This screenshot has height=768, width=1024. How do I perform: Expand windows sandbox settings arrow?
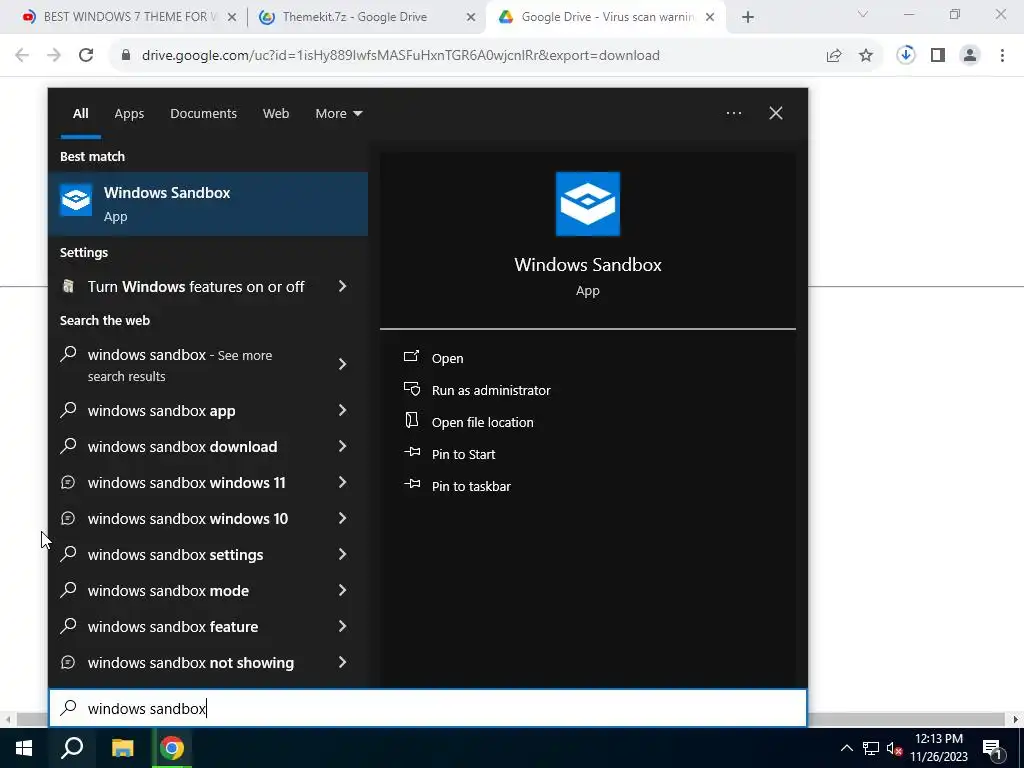point(342,554)
